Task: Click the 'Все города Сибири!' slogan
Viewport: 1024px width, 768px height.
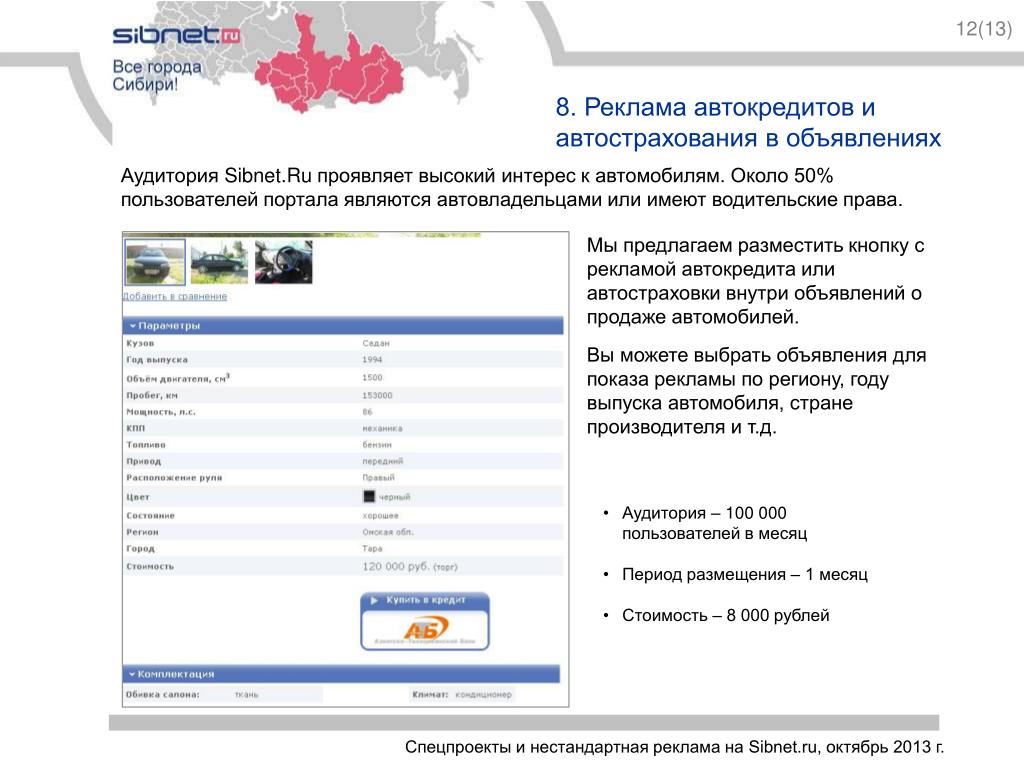Action: click(157, 75)
